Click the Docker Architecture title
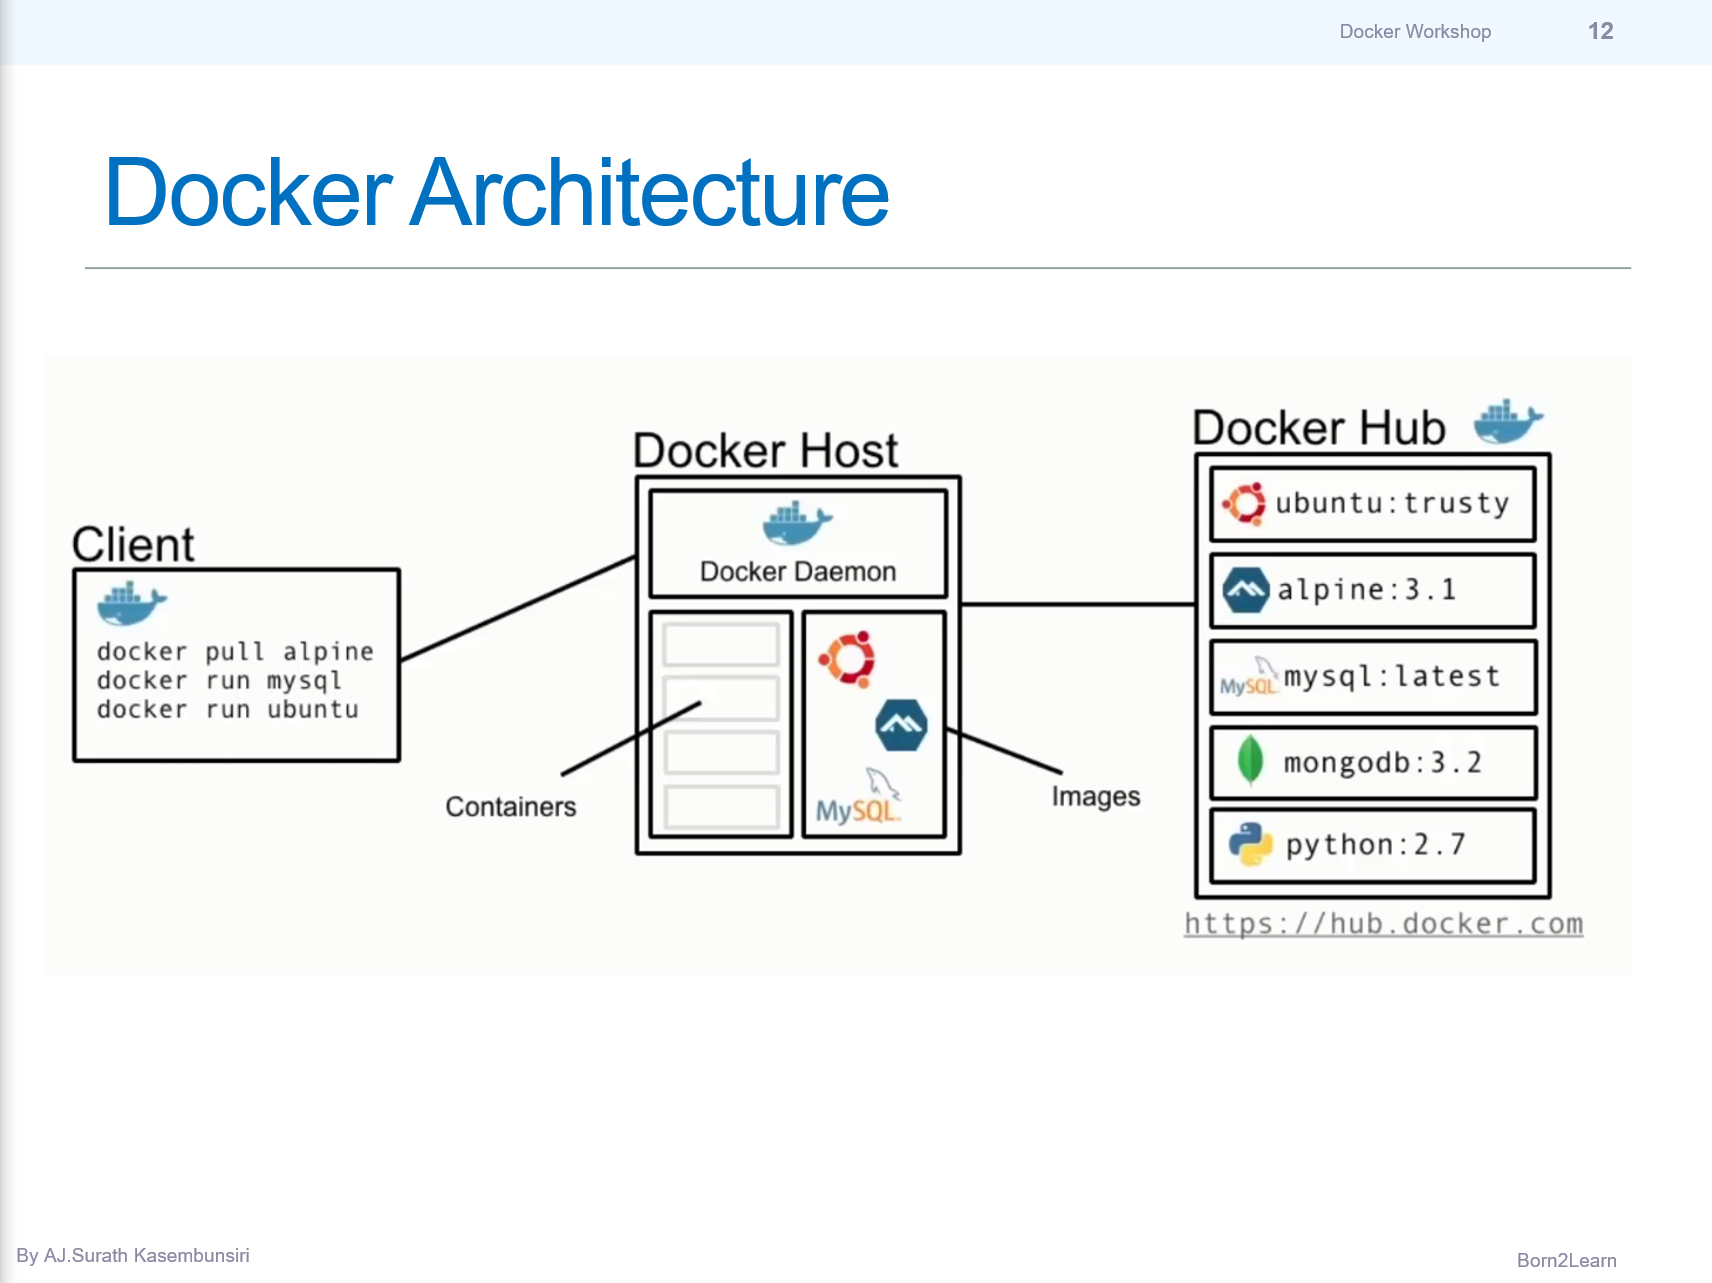 point(495,192)
